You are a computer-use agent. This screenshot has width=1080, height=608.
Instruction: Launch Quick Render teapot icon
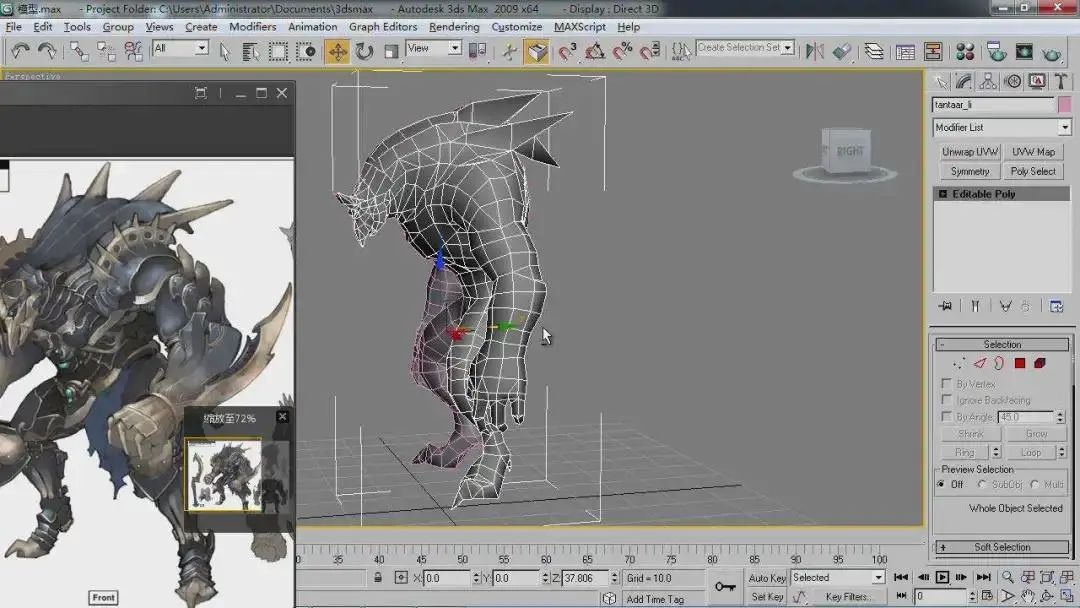pos(1051,51)
